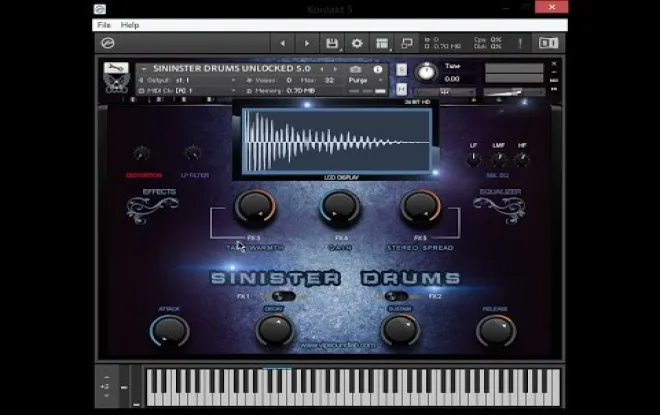Click the Gain FX4 knob
Screen dimensions: 660x415
tap(340, 208)
